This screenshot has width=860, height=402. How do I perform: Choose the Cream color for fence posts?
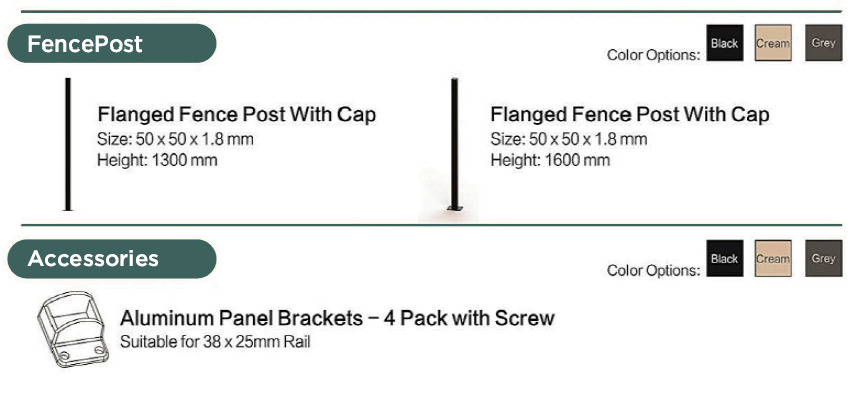click(x=773, y=43)
